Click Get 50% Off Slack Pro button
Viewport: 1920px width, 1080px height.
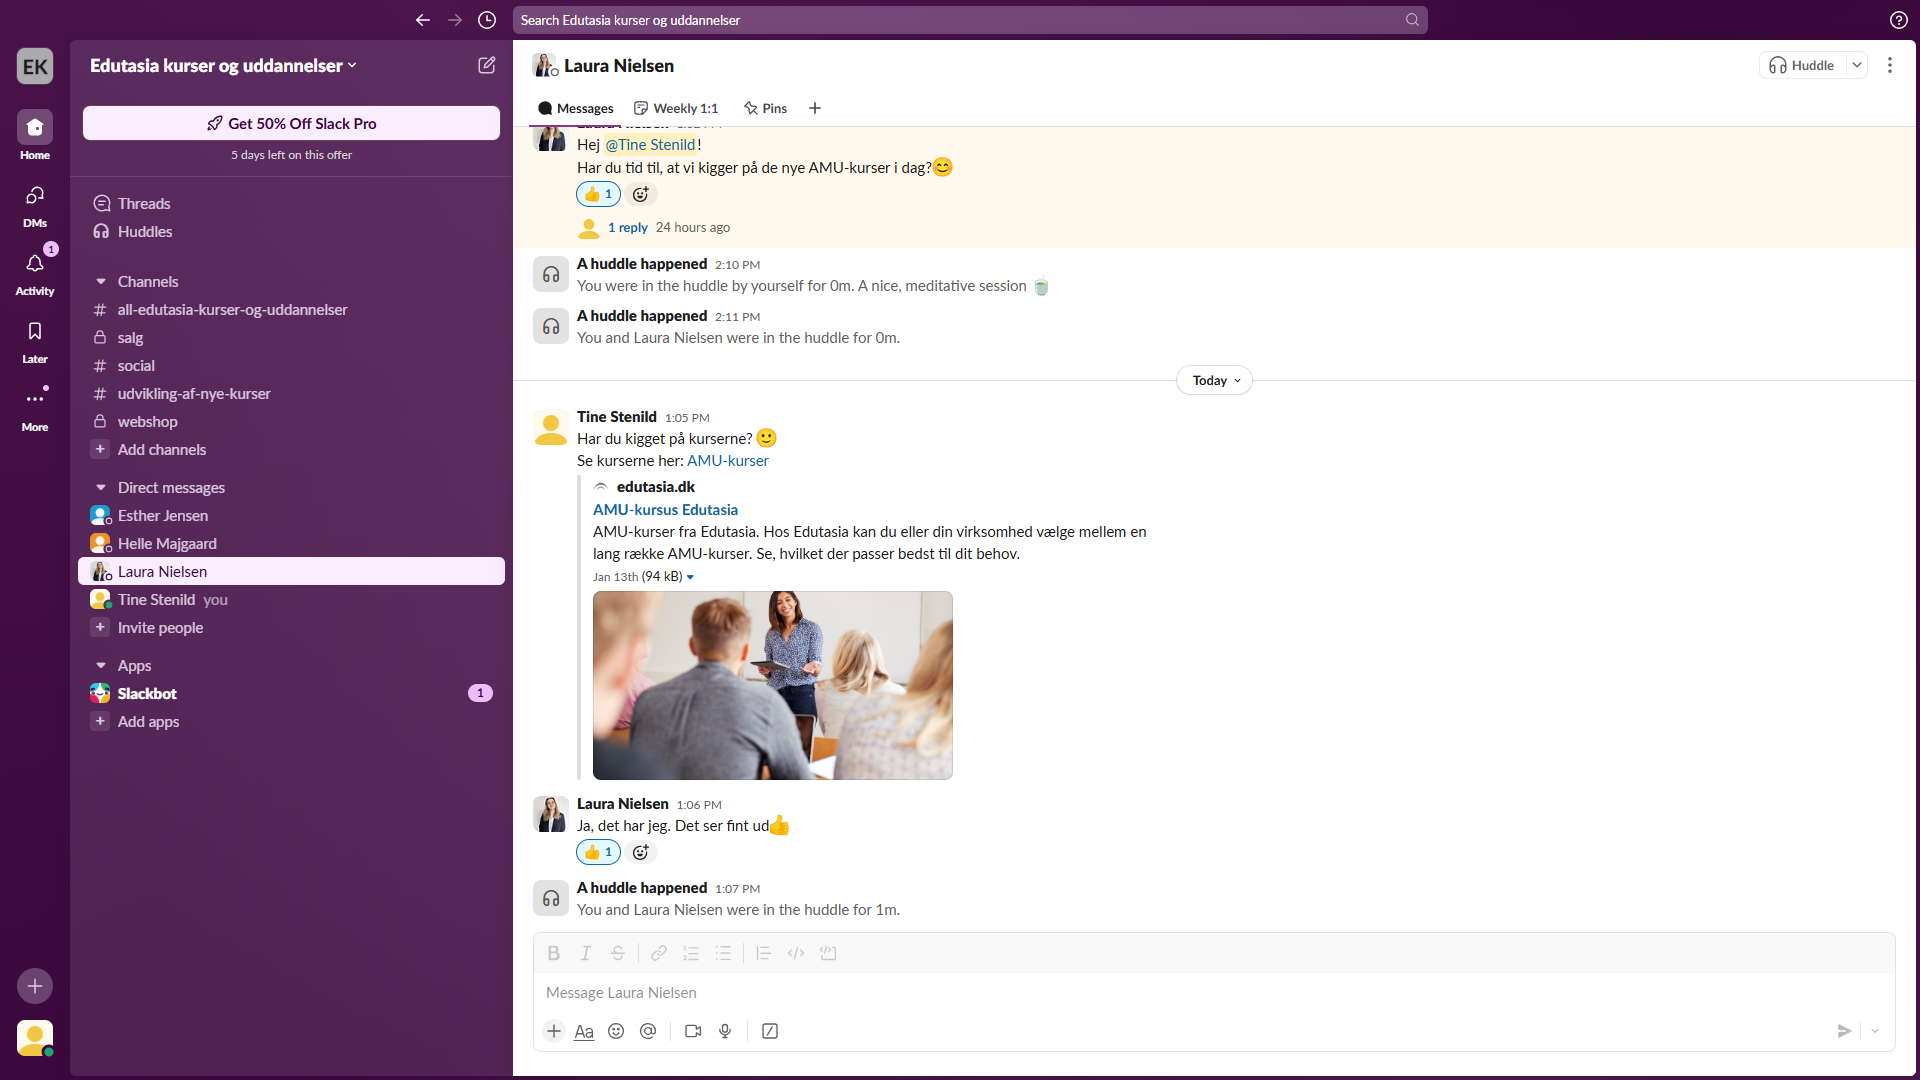click(x=291, y=123)
